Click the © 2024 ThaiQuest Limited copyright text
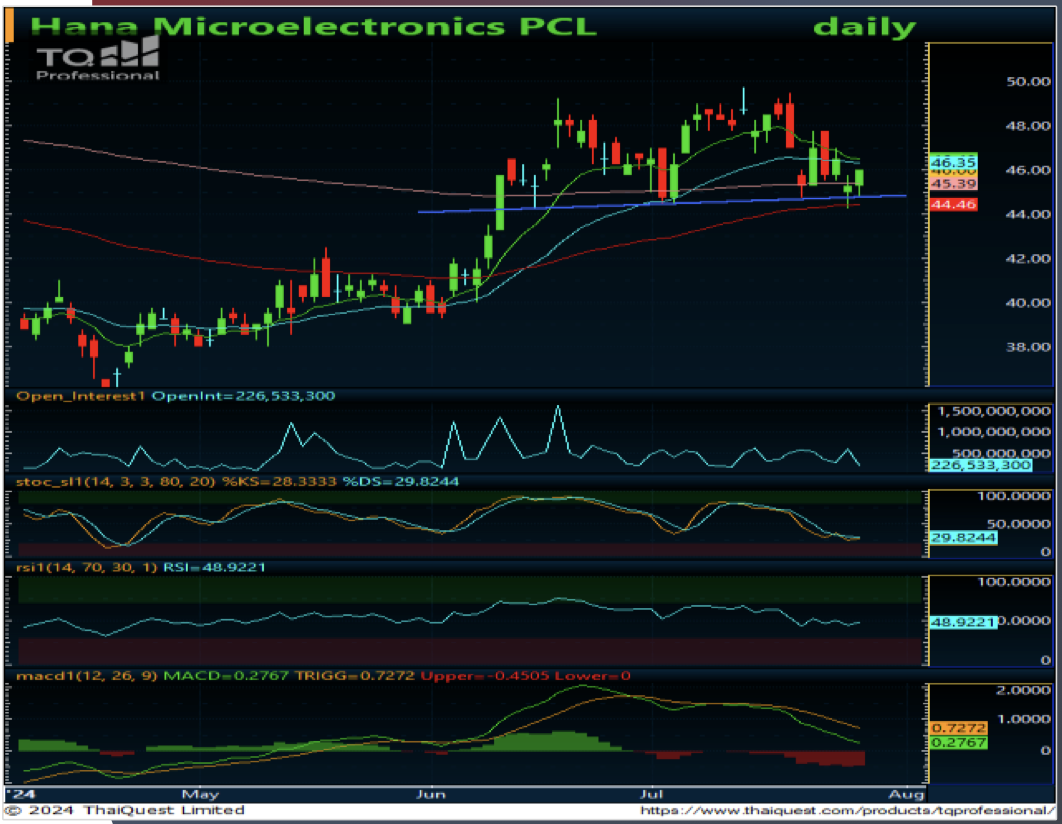Screen dimensions: 1062x824 point(125,810)
